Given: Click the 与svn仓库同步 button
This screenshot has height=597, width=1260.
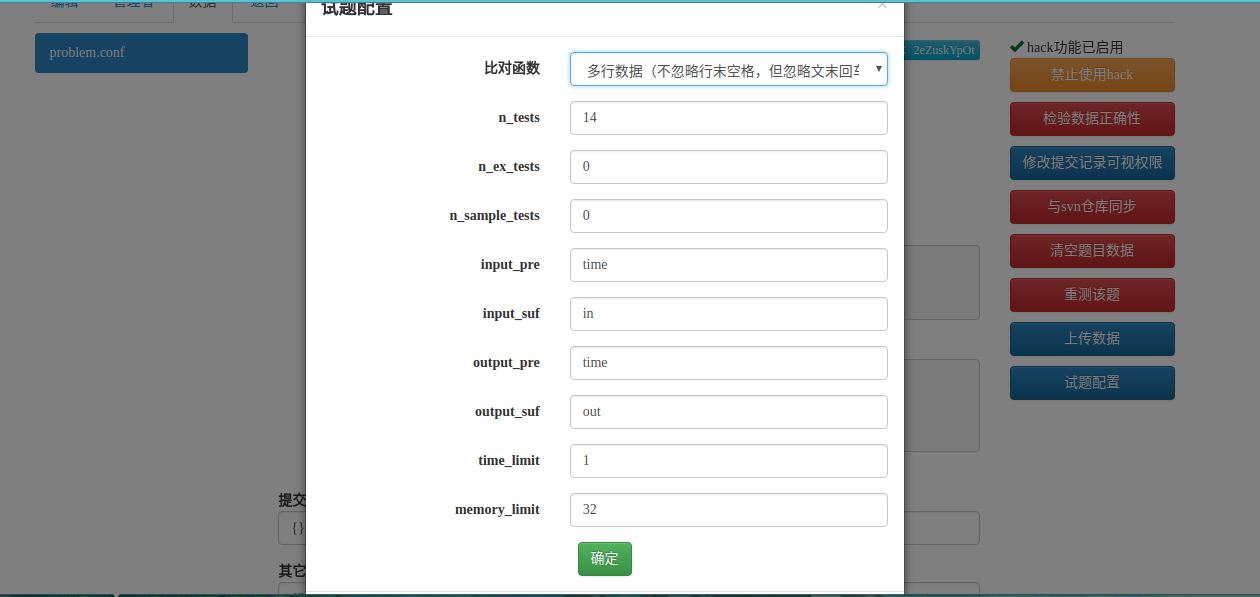Looking at the screenshot, I should [x=1092, y=207].
